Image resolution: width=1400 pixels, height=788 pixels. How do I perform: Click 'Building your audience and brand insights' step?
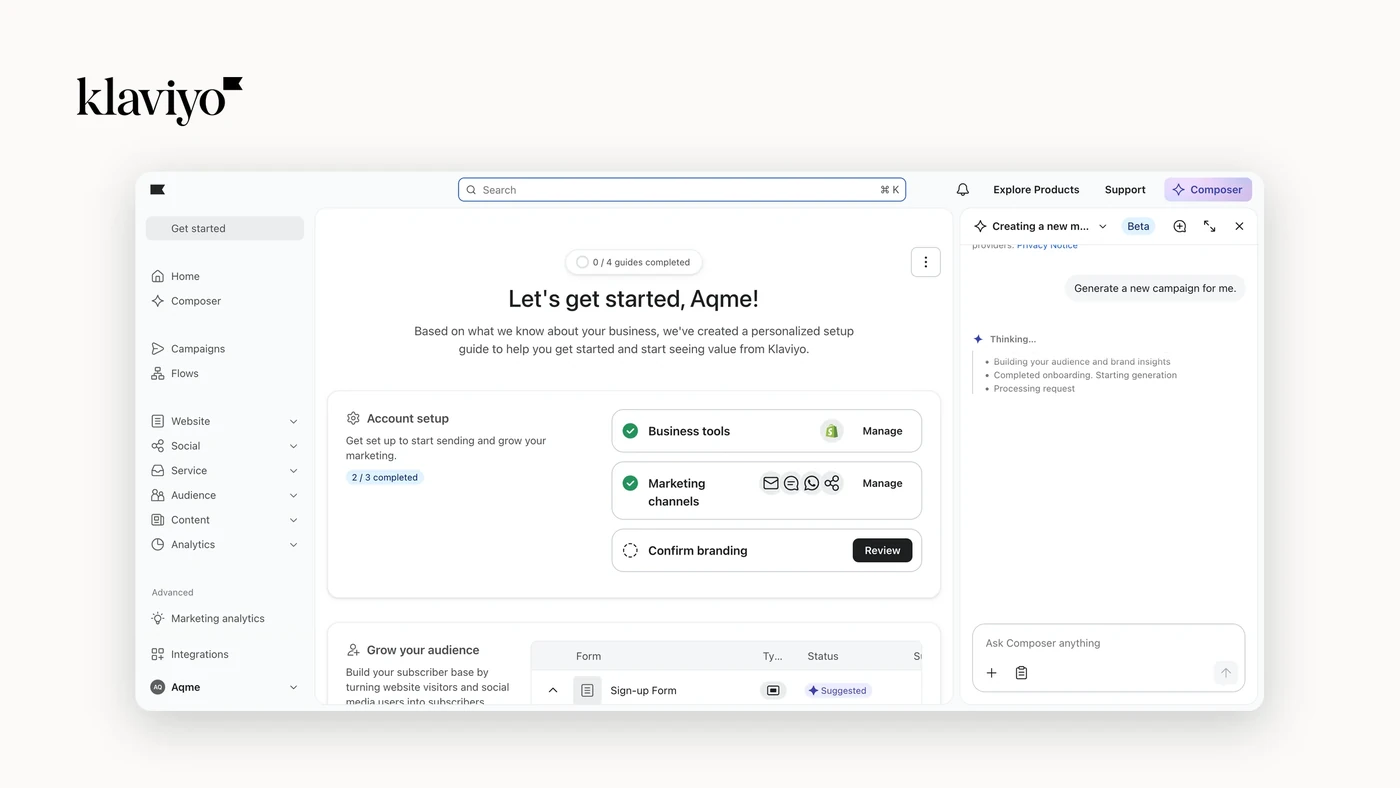(x=1082, y=362)
